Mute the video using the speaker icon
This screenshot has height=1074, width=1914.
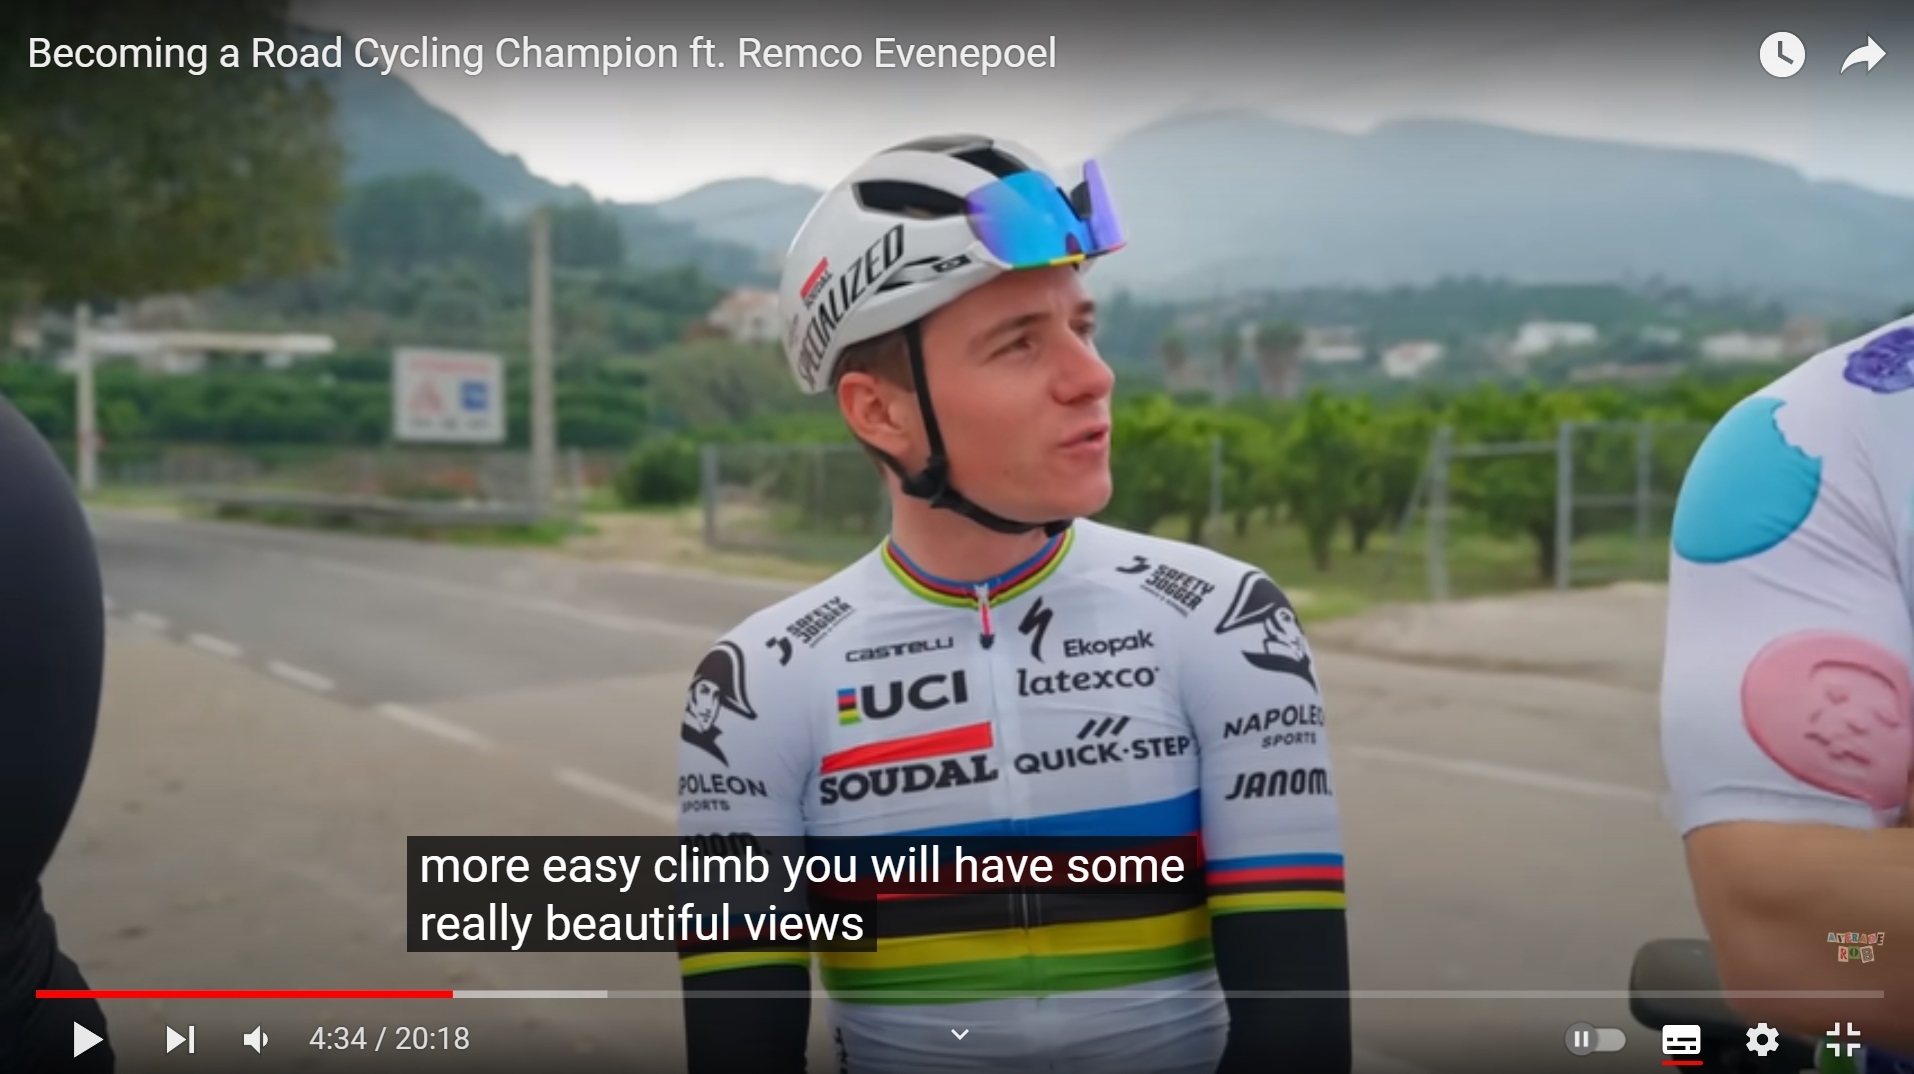point(256,1040)
